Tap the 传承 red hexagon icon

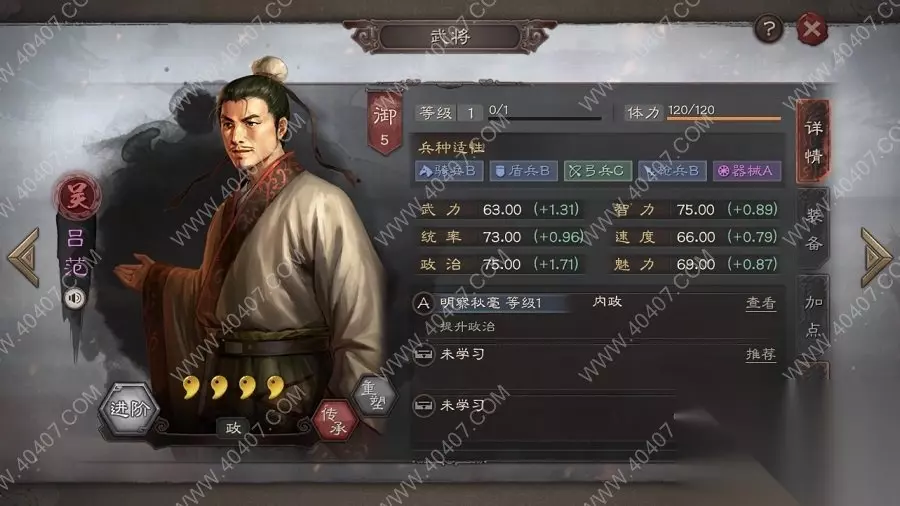pyautogui.click(x=335, y=421)
